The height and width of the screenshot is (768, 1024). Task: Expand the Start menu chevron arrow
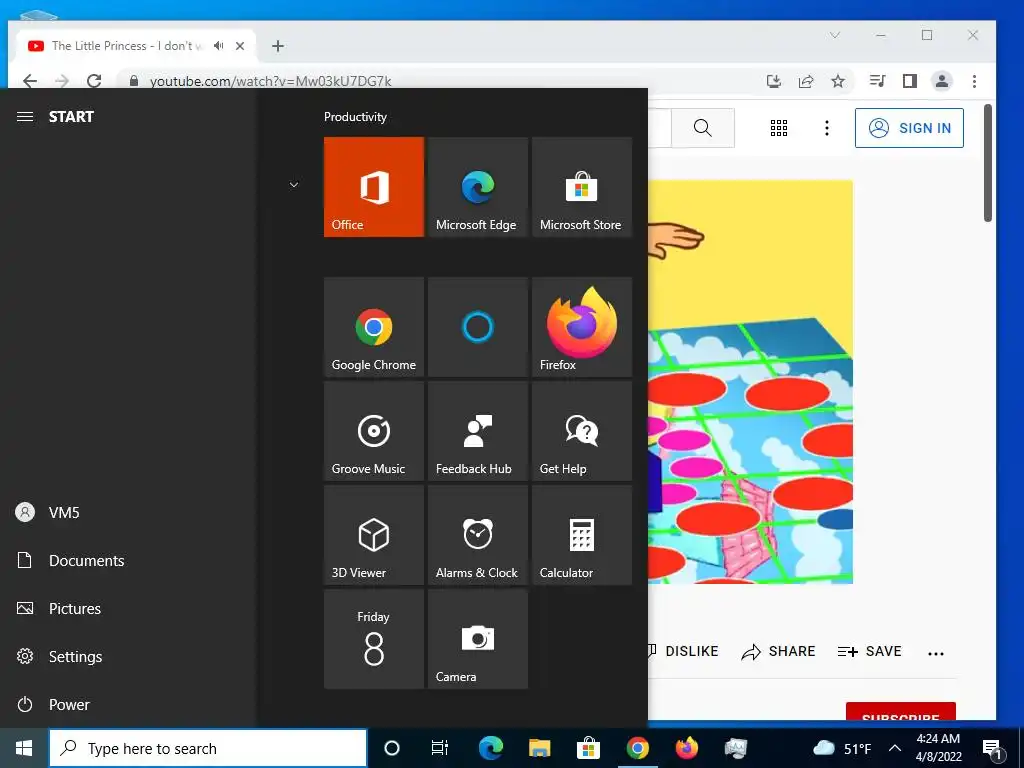click(x=294, y=185)
